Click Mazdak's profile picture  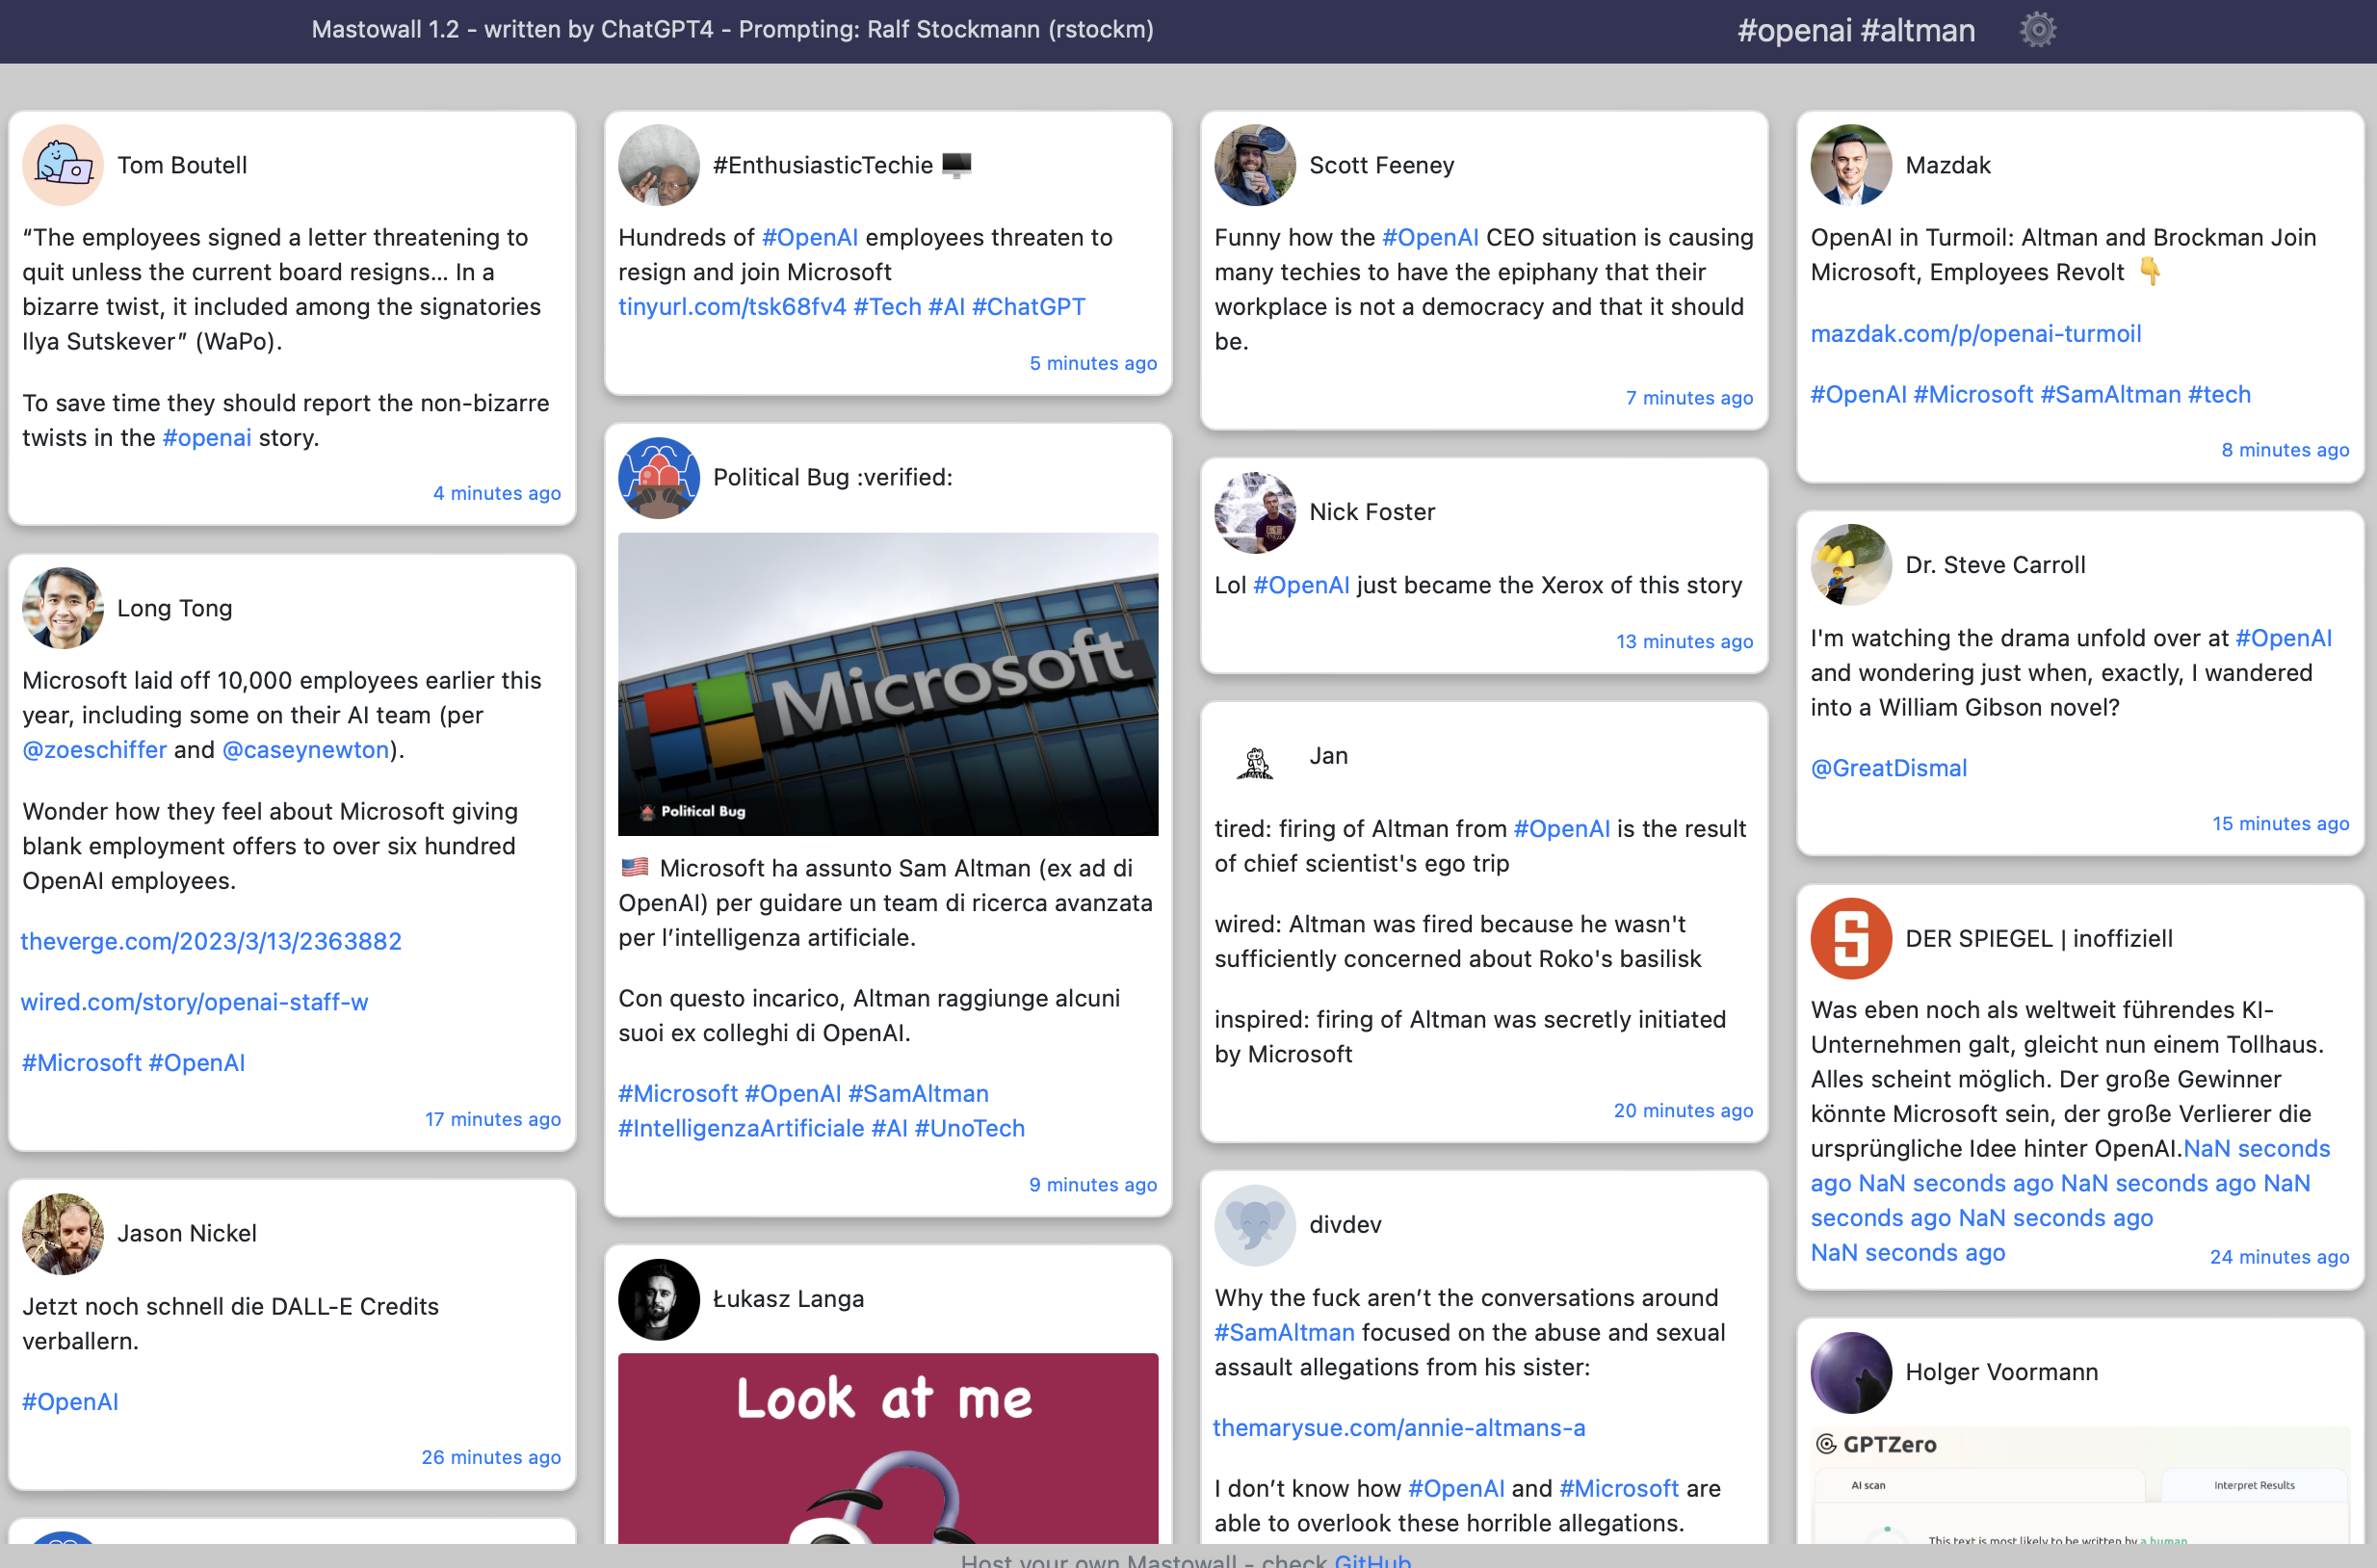(1851, 165)
